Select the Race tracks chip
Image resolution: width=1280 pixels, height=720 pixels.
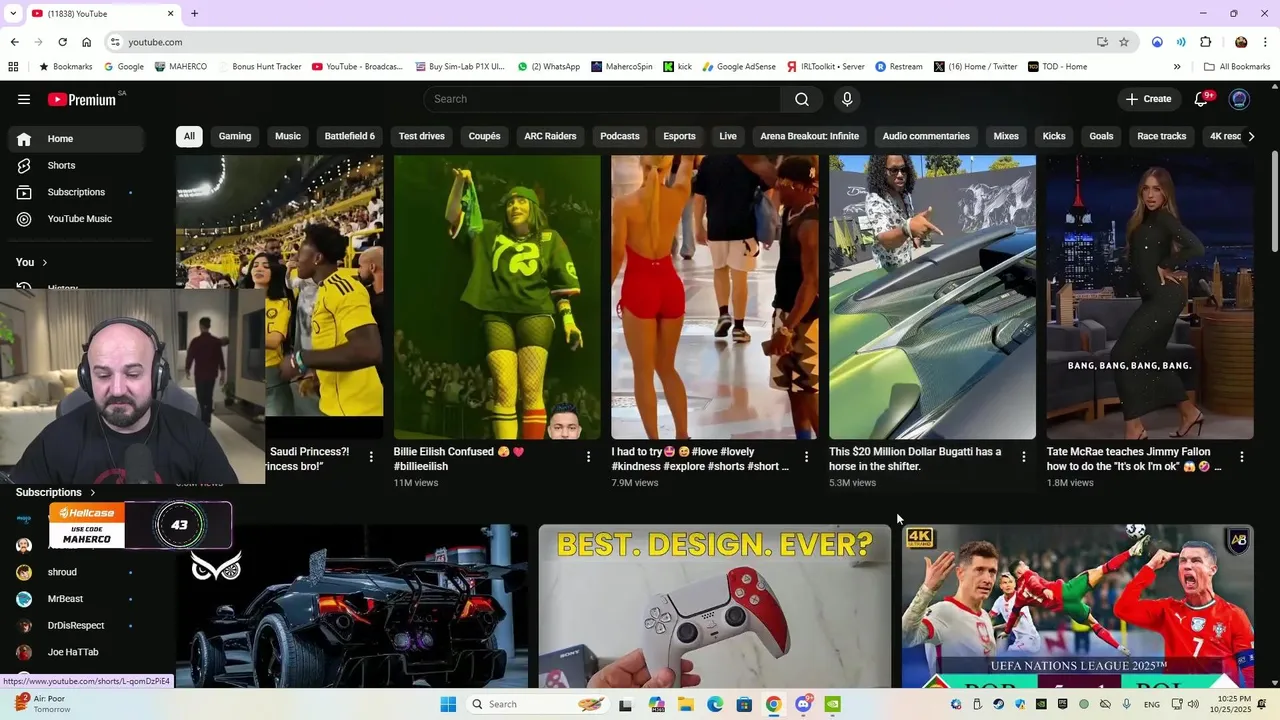(x=1161, y=136)
